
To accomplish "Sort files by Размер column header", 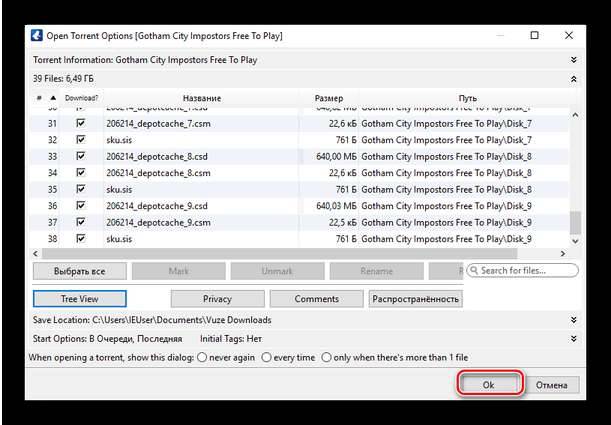I will (x=328, y=98).
